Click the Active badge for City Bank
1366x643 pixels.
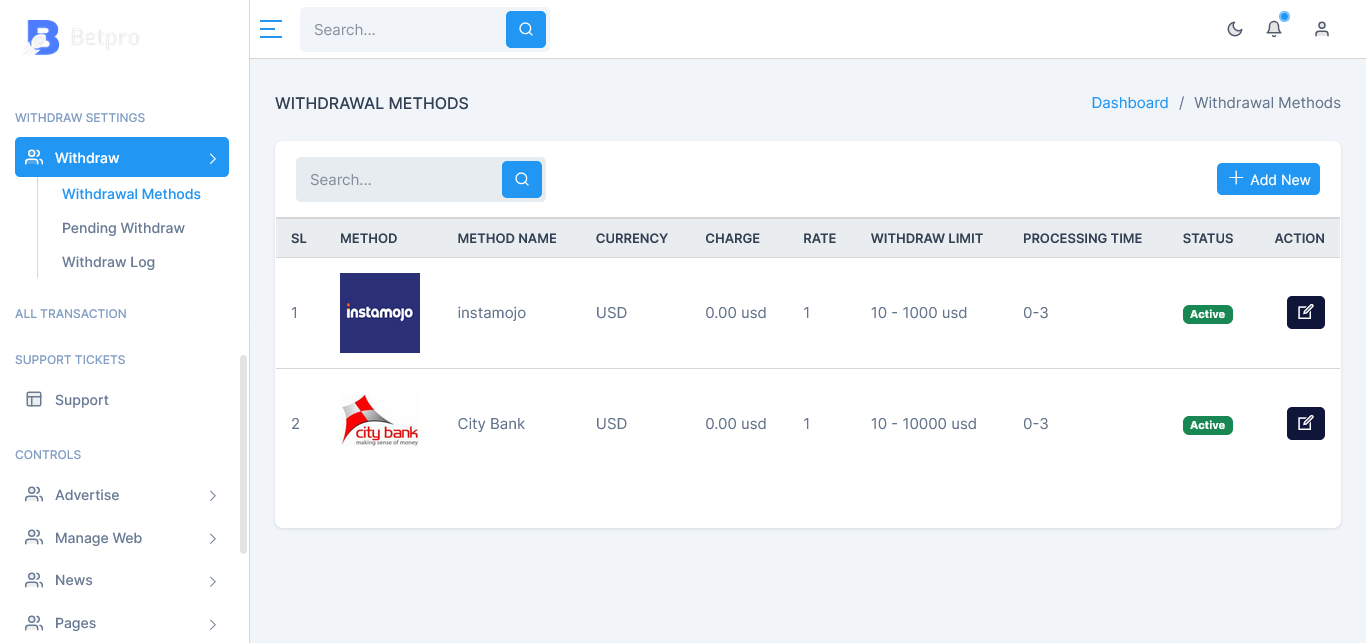click(x=1207, y=425)
